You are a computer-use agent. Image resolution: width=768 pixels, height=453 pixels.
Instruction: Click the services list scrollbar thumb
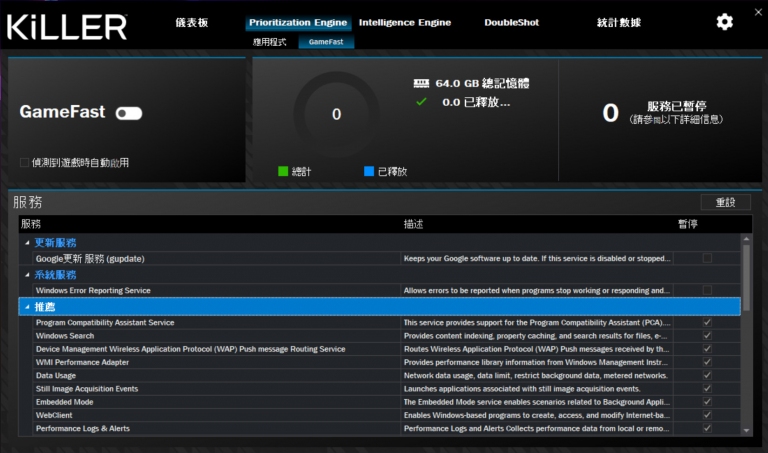(746, 277)
